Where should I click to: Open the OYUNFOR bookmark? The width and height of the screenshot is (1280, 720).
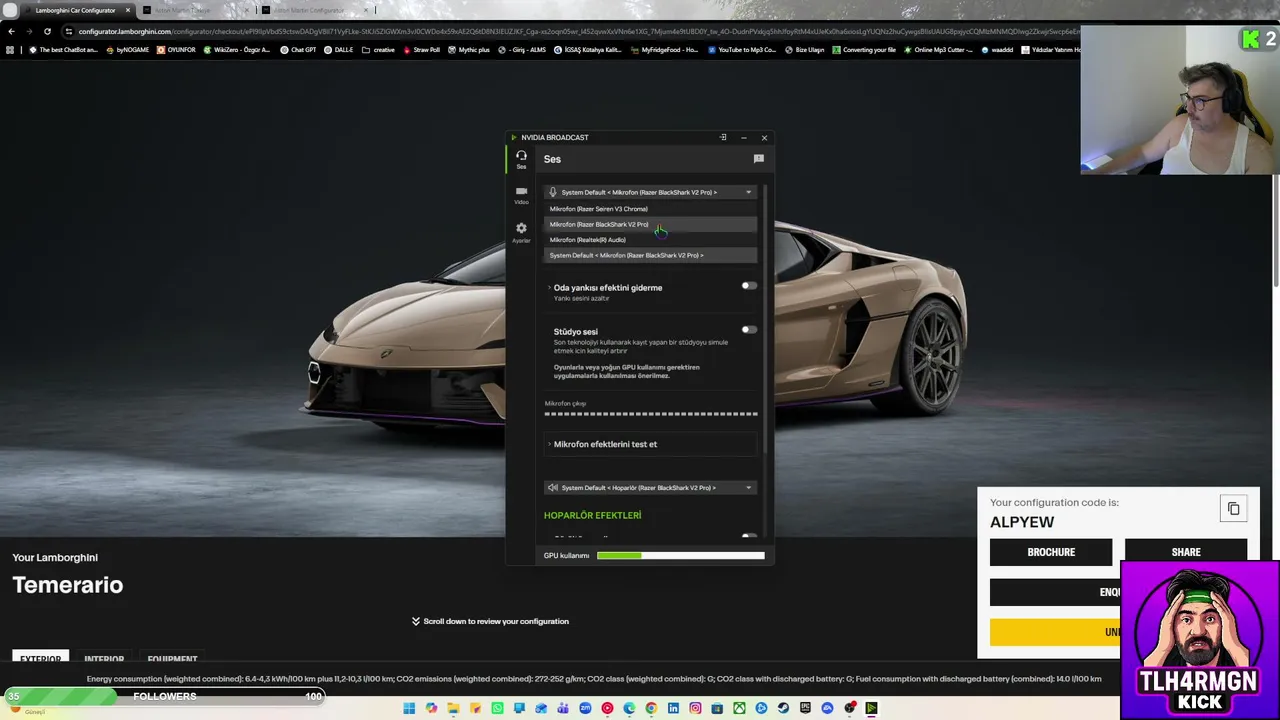pyautogui.click(x=177, y=49)
